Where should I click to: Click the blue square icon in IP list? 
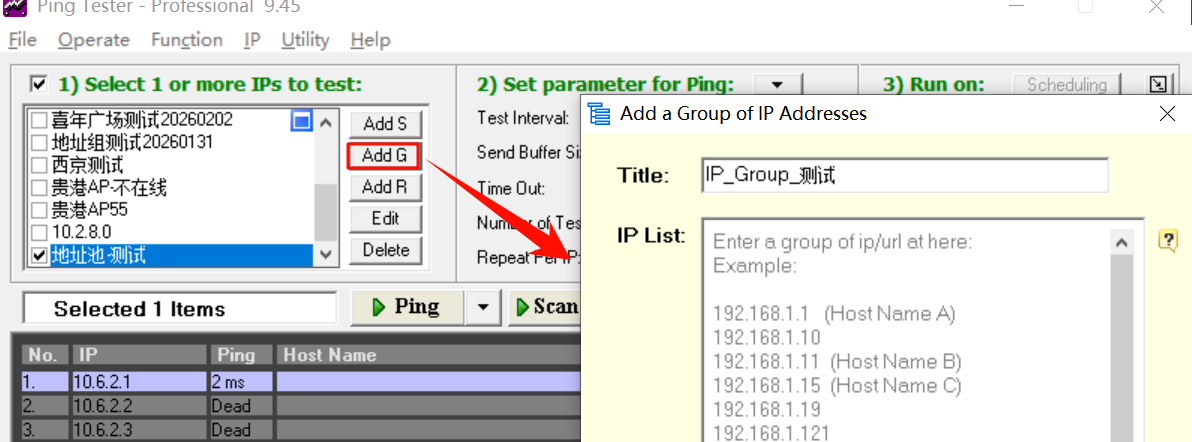tap(301, 121)
